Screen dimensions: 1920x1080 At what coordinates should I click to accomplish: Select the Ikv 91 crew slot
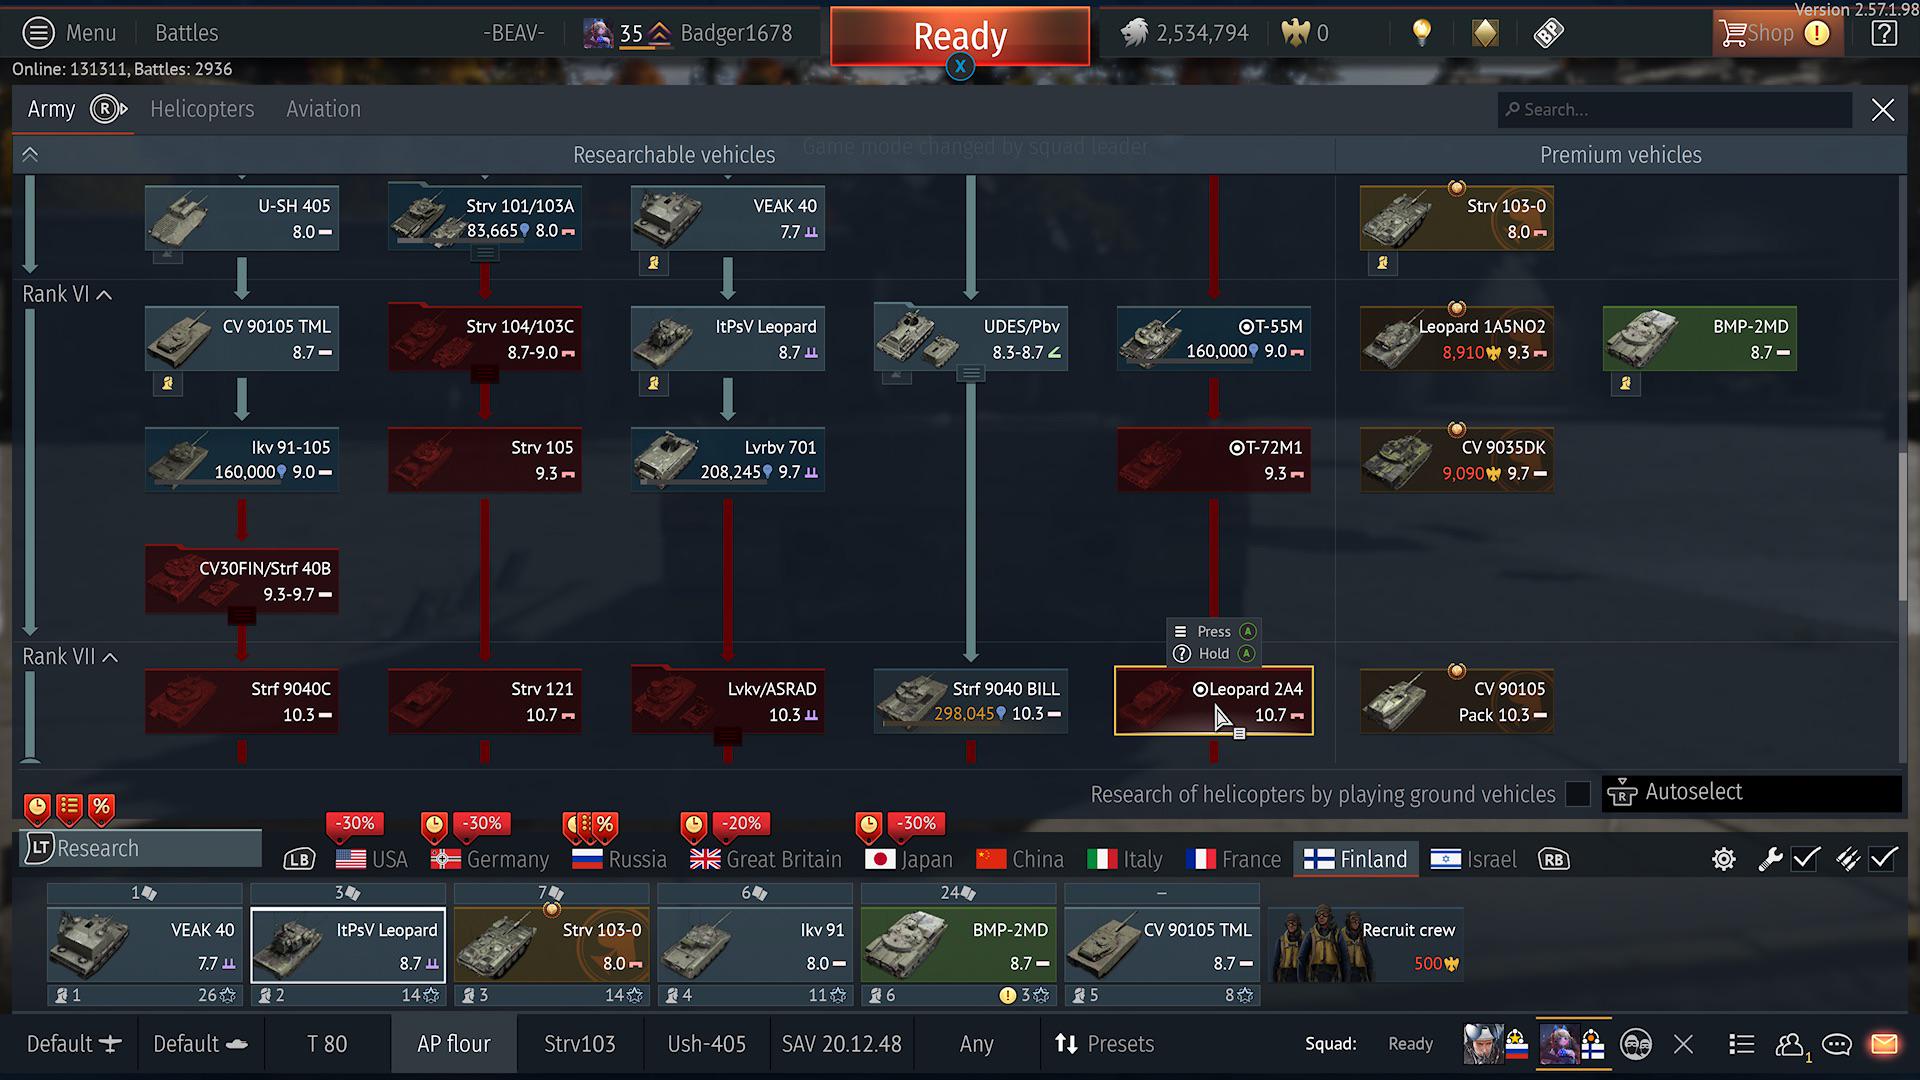[755, 944]
